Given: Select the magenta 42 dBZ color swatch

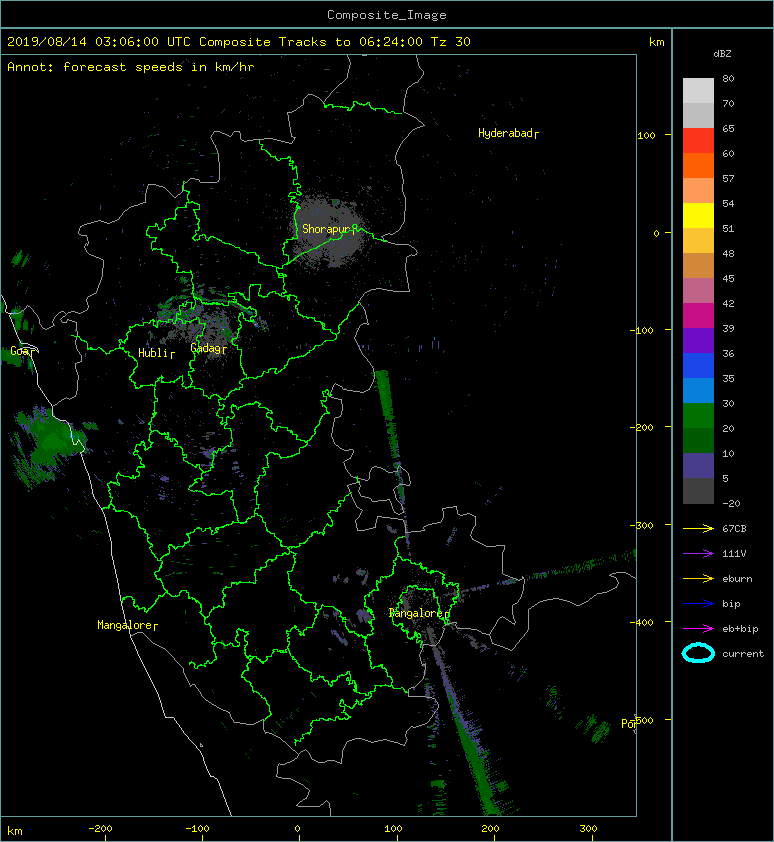Looking at the screenshot, I should point(698,315).
